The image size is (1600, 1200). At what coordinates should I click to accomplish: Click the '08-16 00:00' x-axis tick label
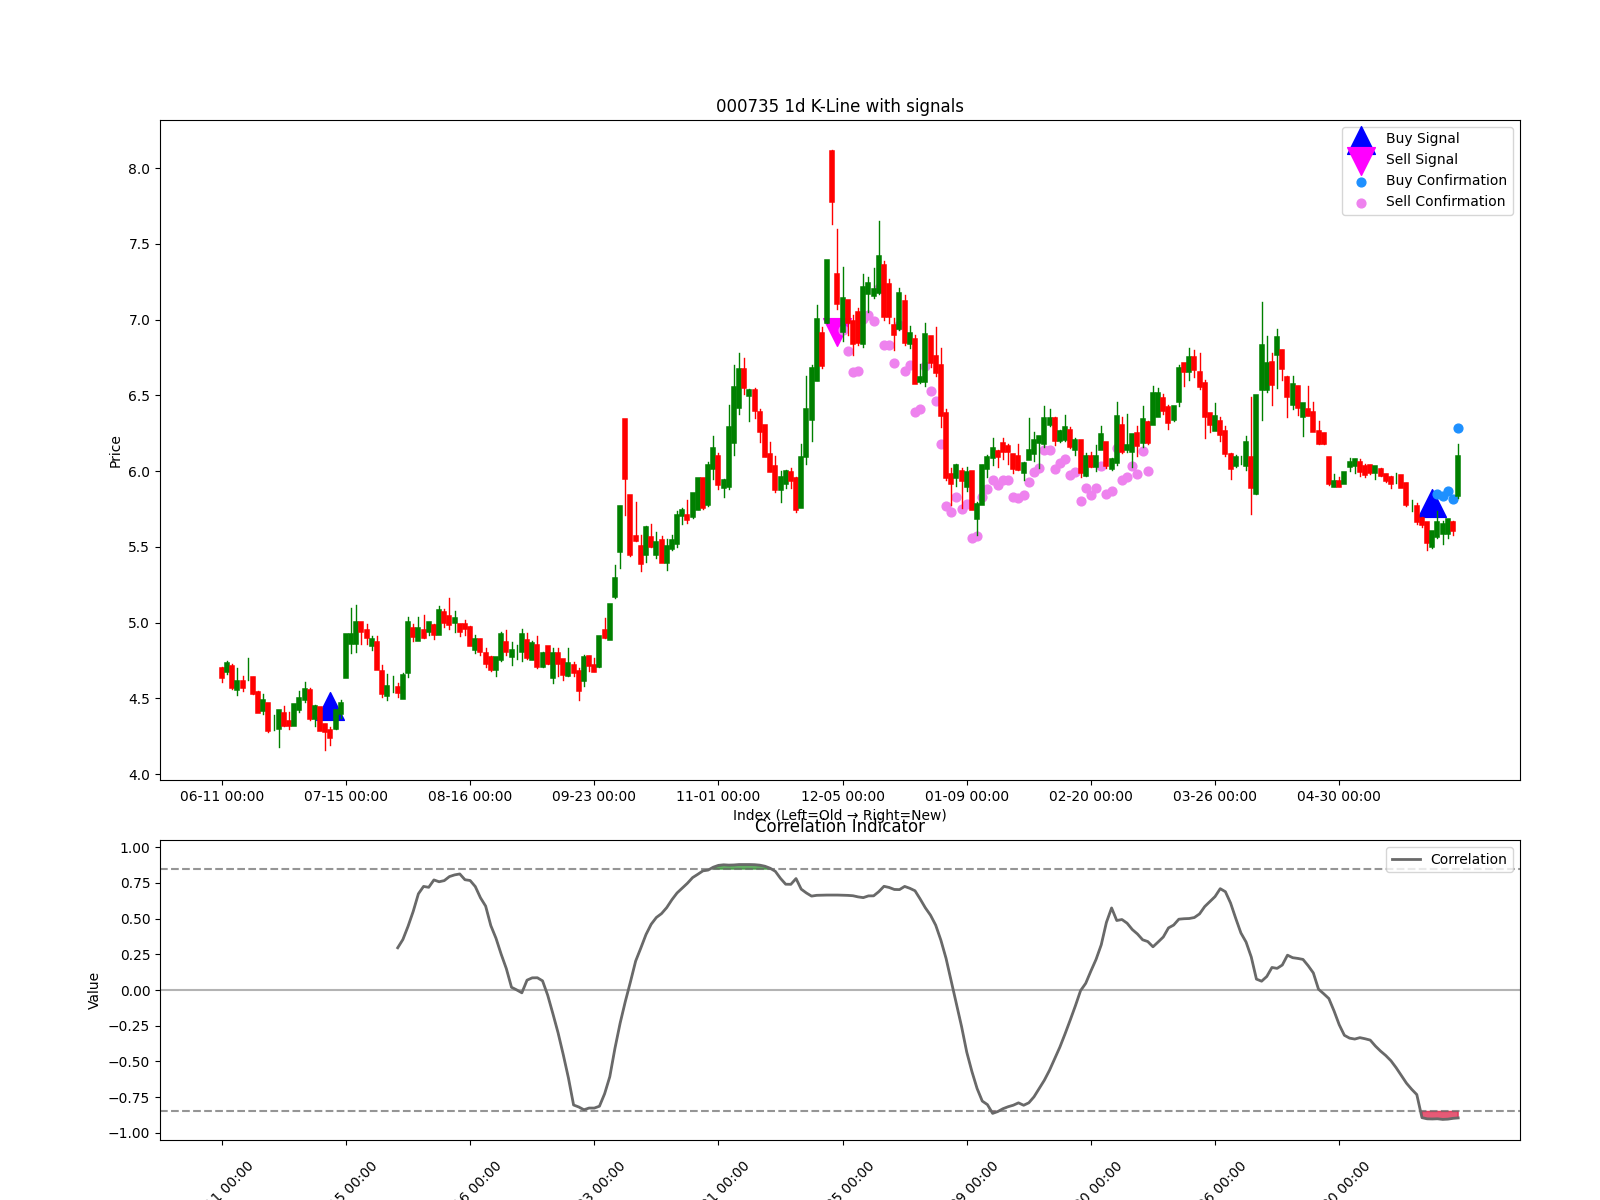[470, 796]
